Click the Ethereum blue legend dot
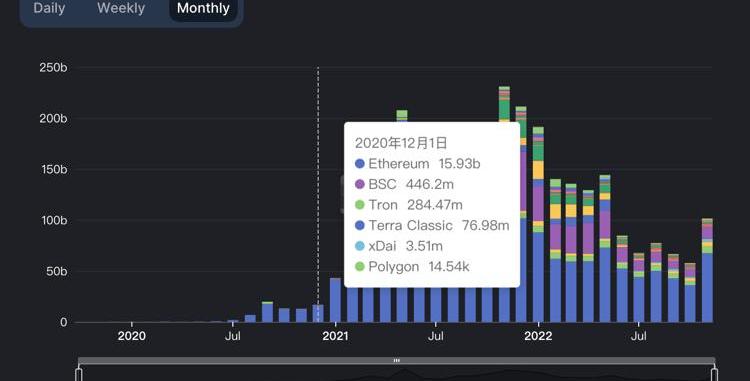 [x=360, y=163]
